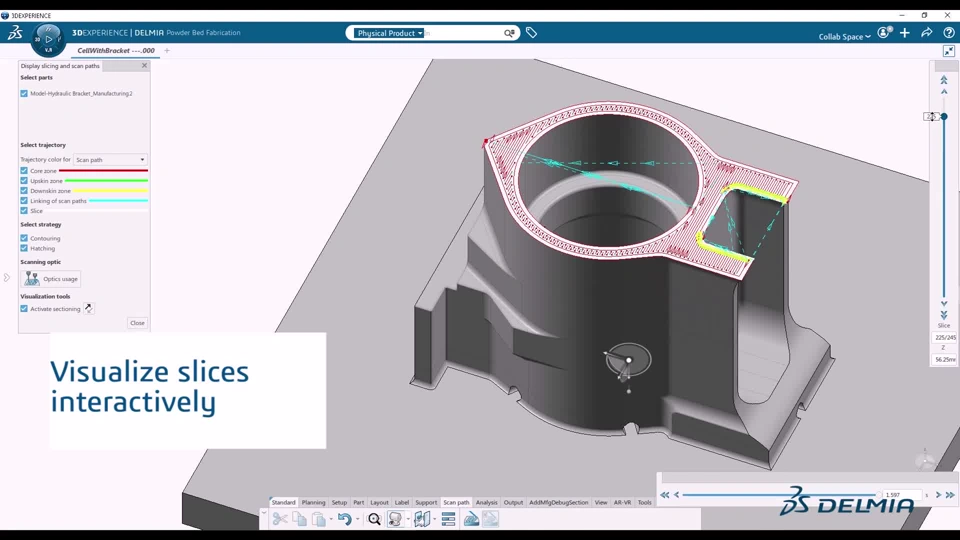The height and width of the screenshot is (540, 960).
Task: Expand the section view dropdown arrow
Action: pos(435,519)
